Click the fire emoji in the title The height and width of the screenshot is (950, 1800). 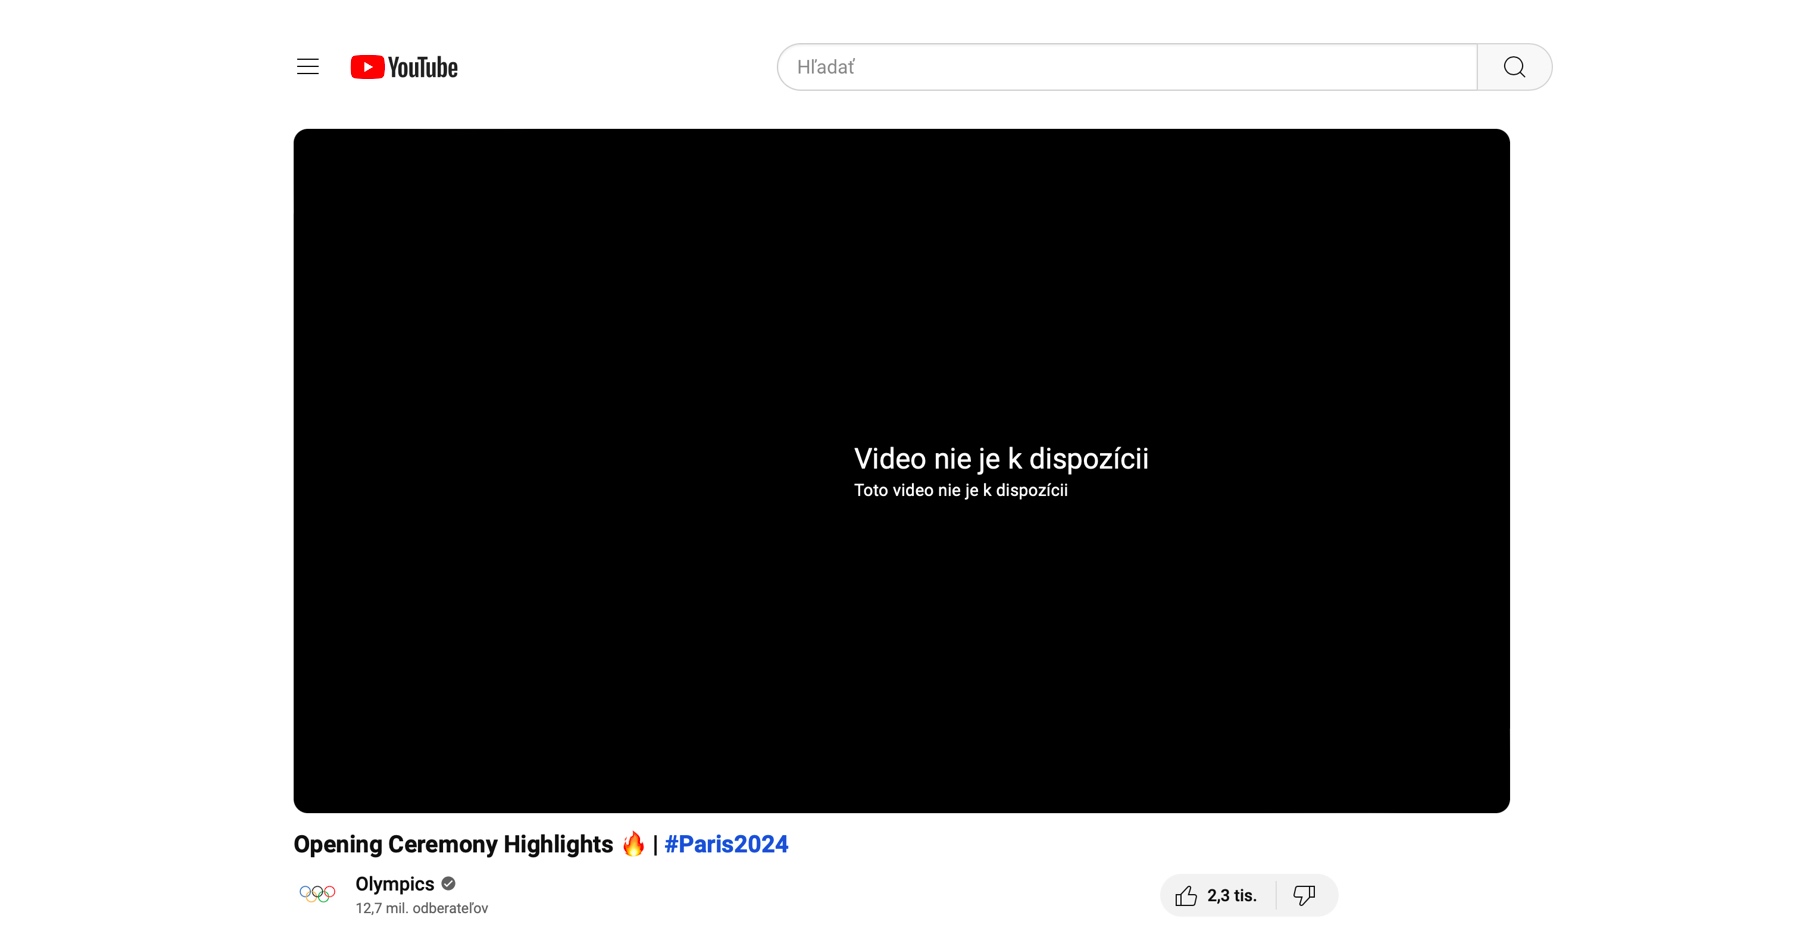[633, 845]
